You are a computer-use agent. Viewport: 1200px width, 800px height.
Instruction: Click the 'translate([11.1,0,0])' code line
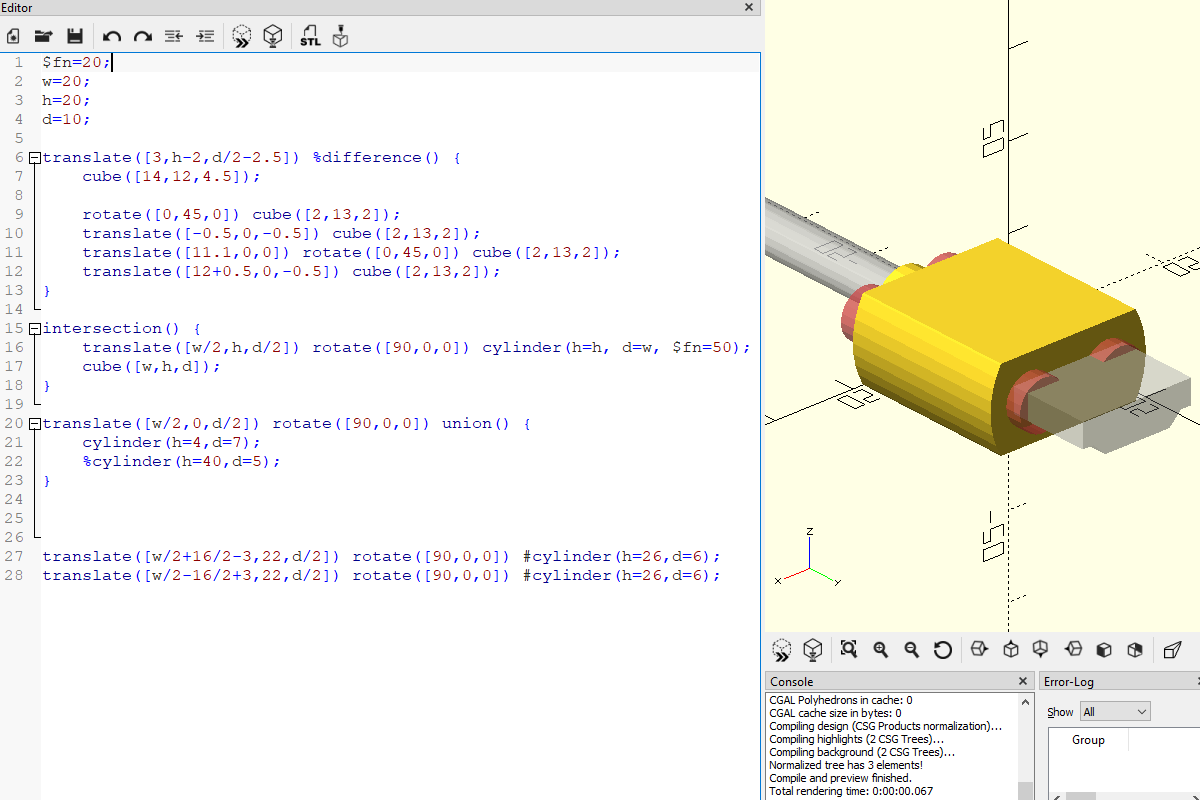(x=351, y=253)
